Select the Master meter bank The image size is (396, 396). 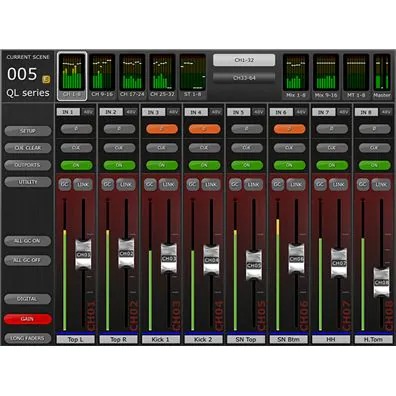[x=382, y=76]
